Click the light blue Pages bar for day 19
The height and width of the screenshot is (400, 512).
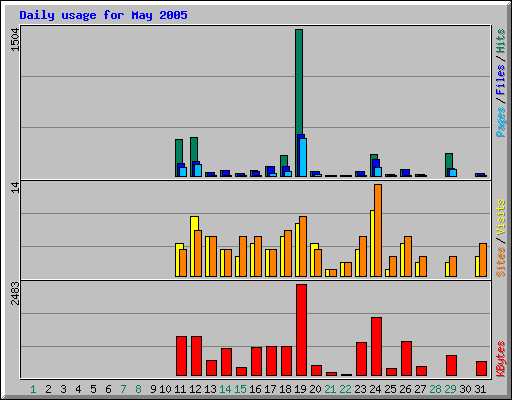(x=303, y=157)
